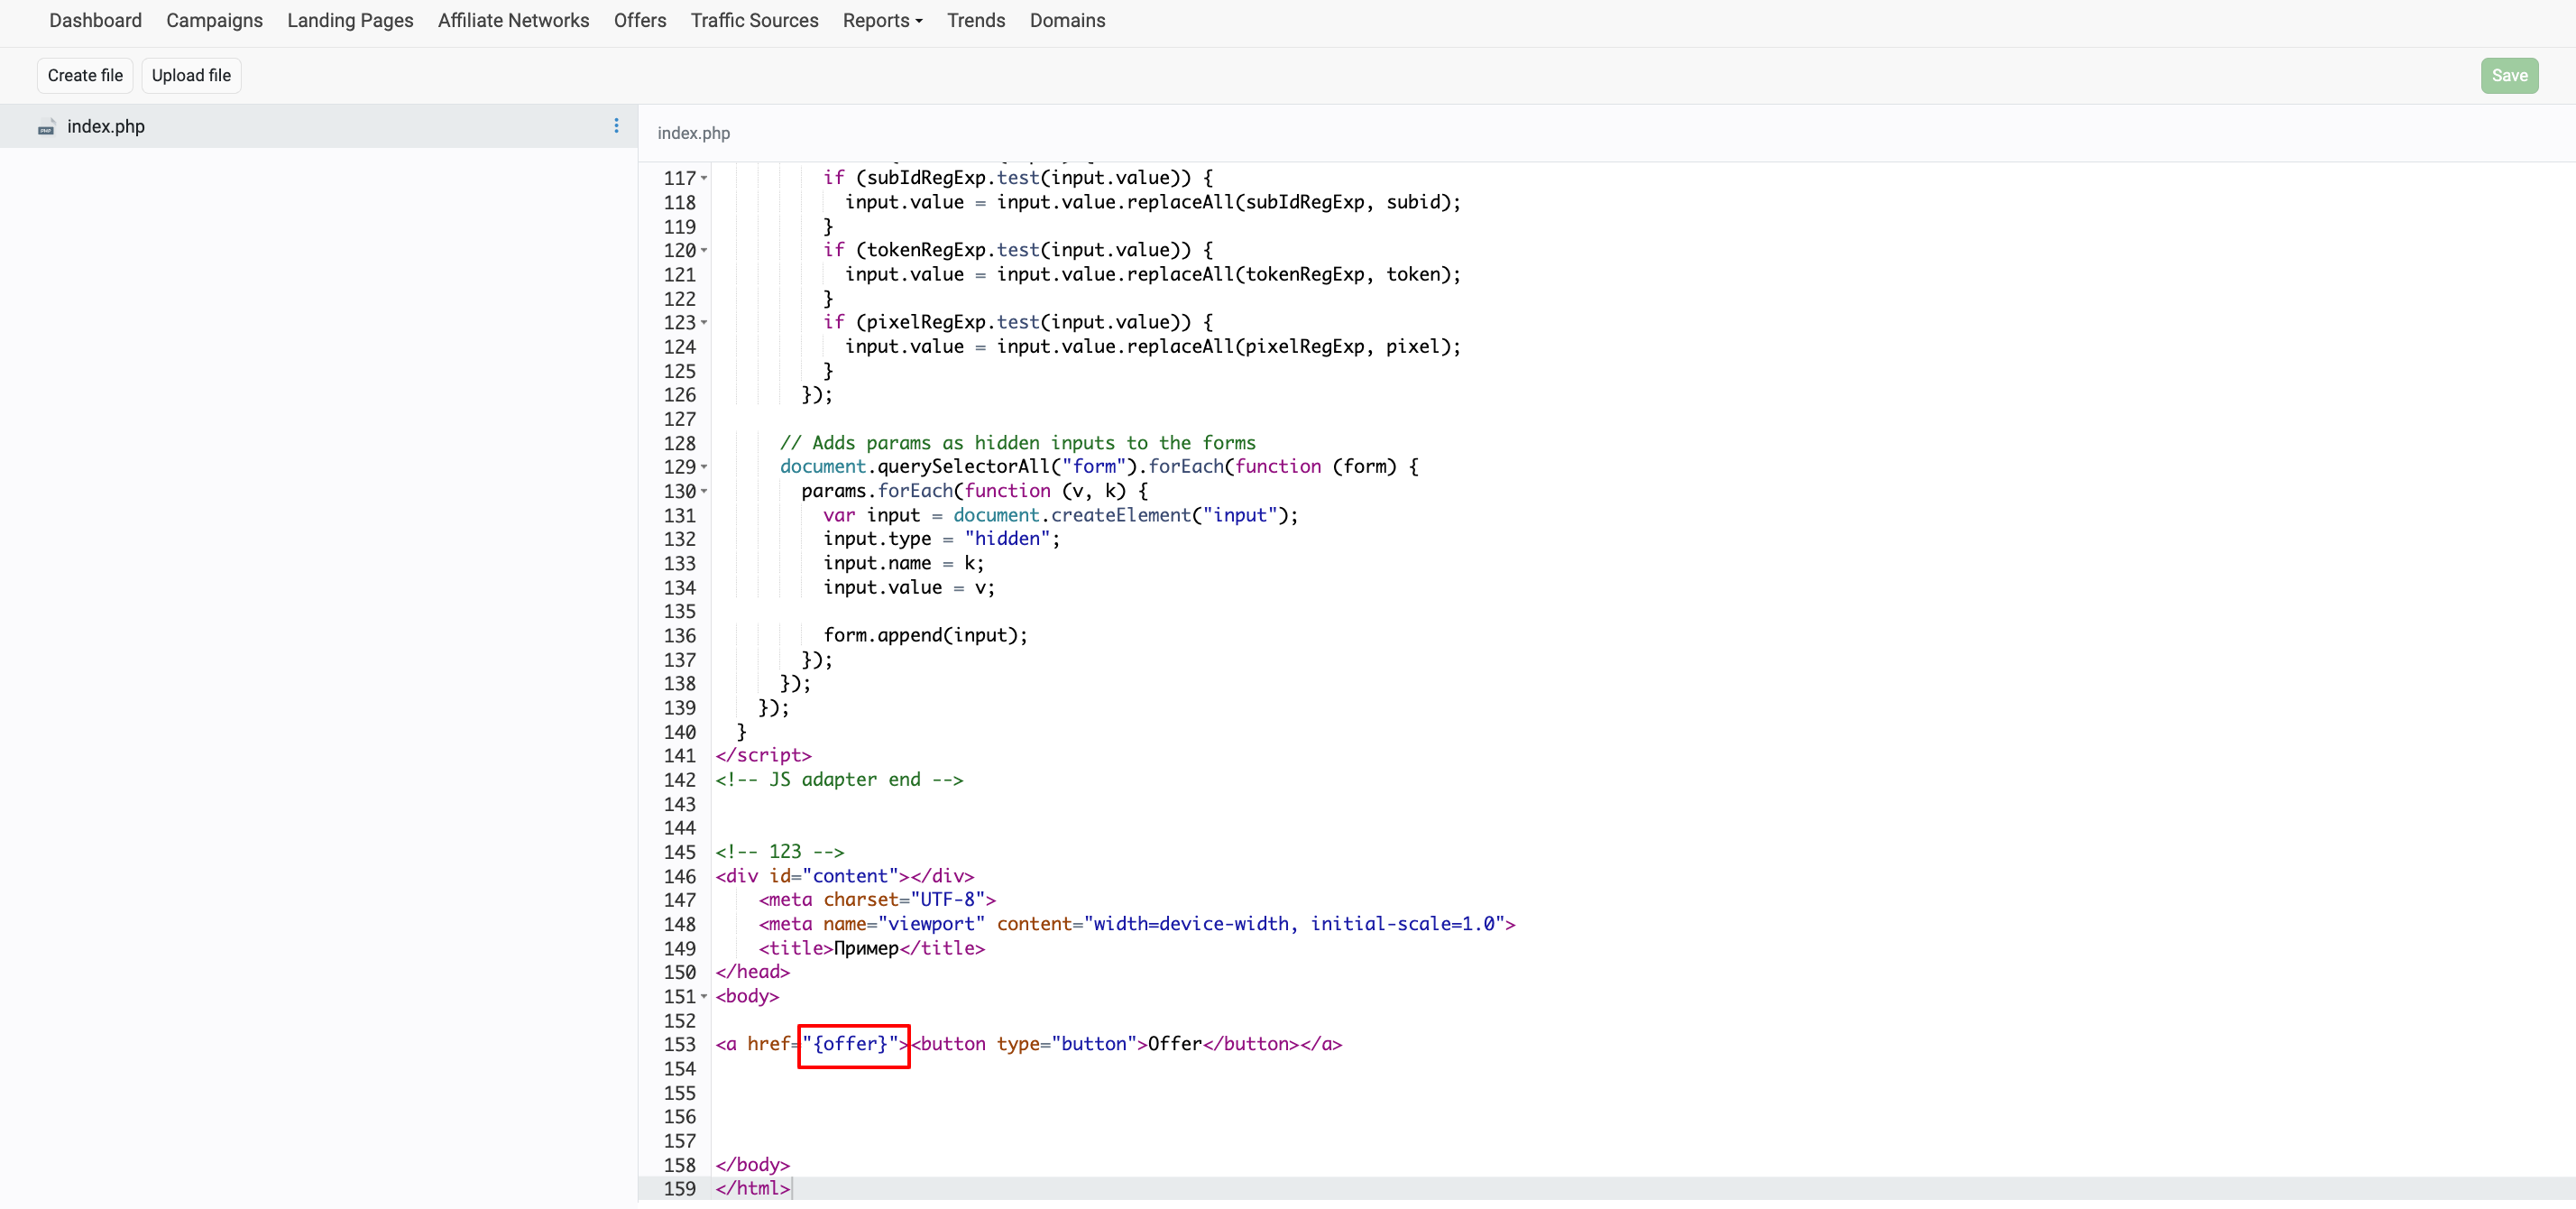Collapse the code fold at line 130
The width and height of the screenshot is (2576, 1209).
click(x=704, y=491)
